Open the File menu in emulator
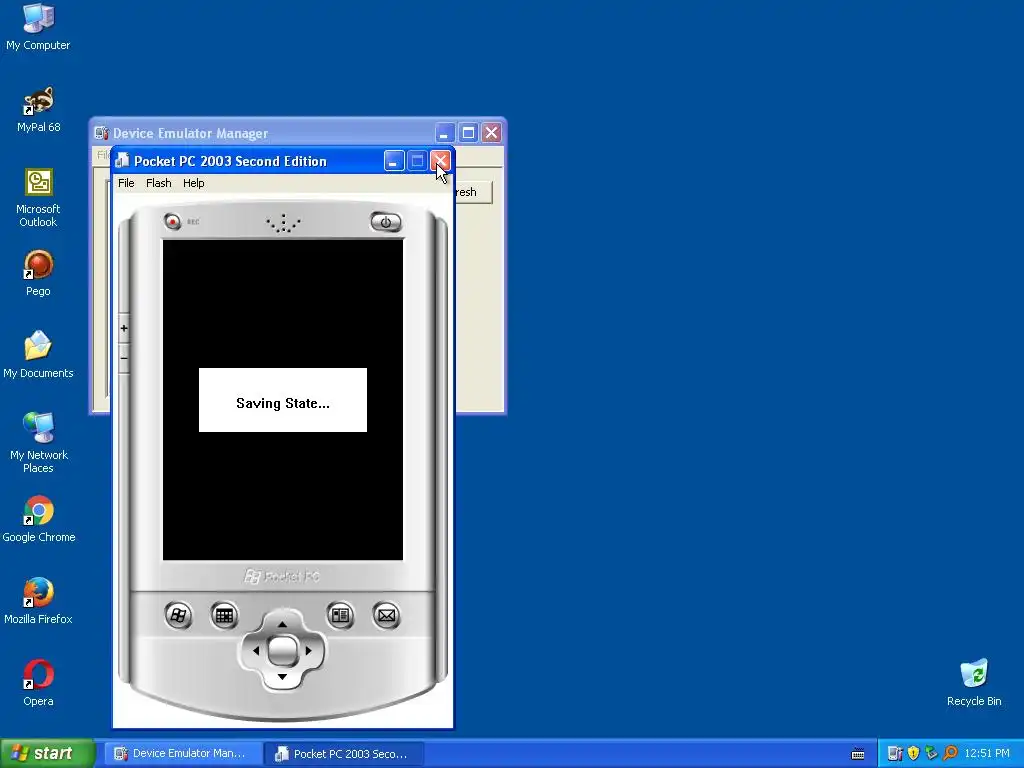The image size is (1024, 768). [x=126, y=184]
